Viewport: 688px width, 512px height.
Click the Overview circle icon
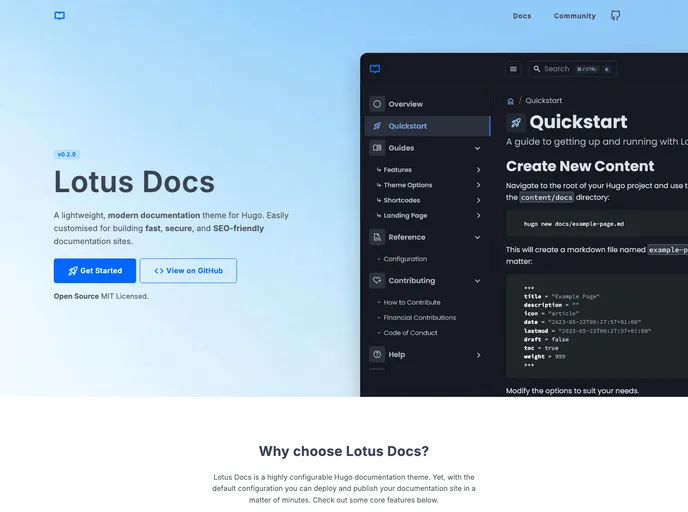pos(377,104)
